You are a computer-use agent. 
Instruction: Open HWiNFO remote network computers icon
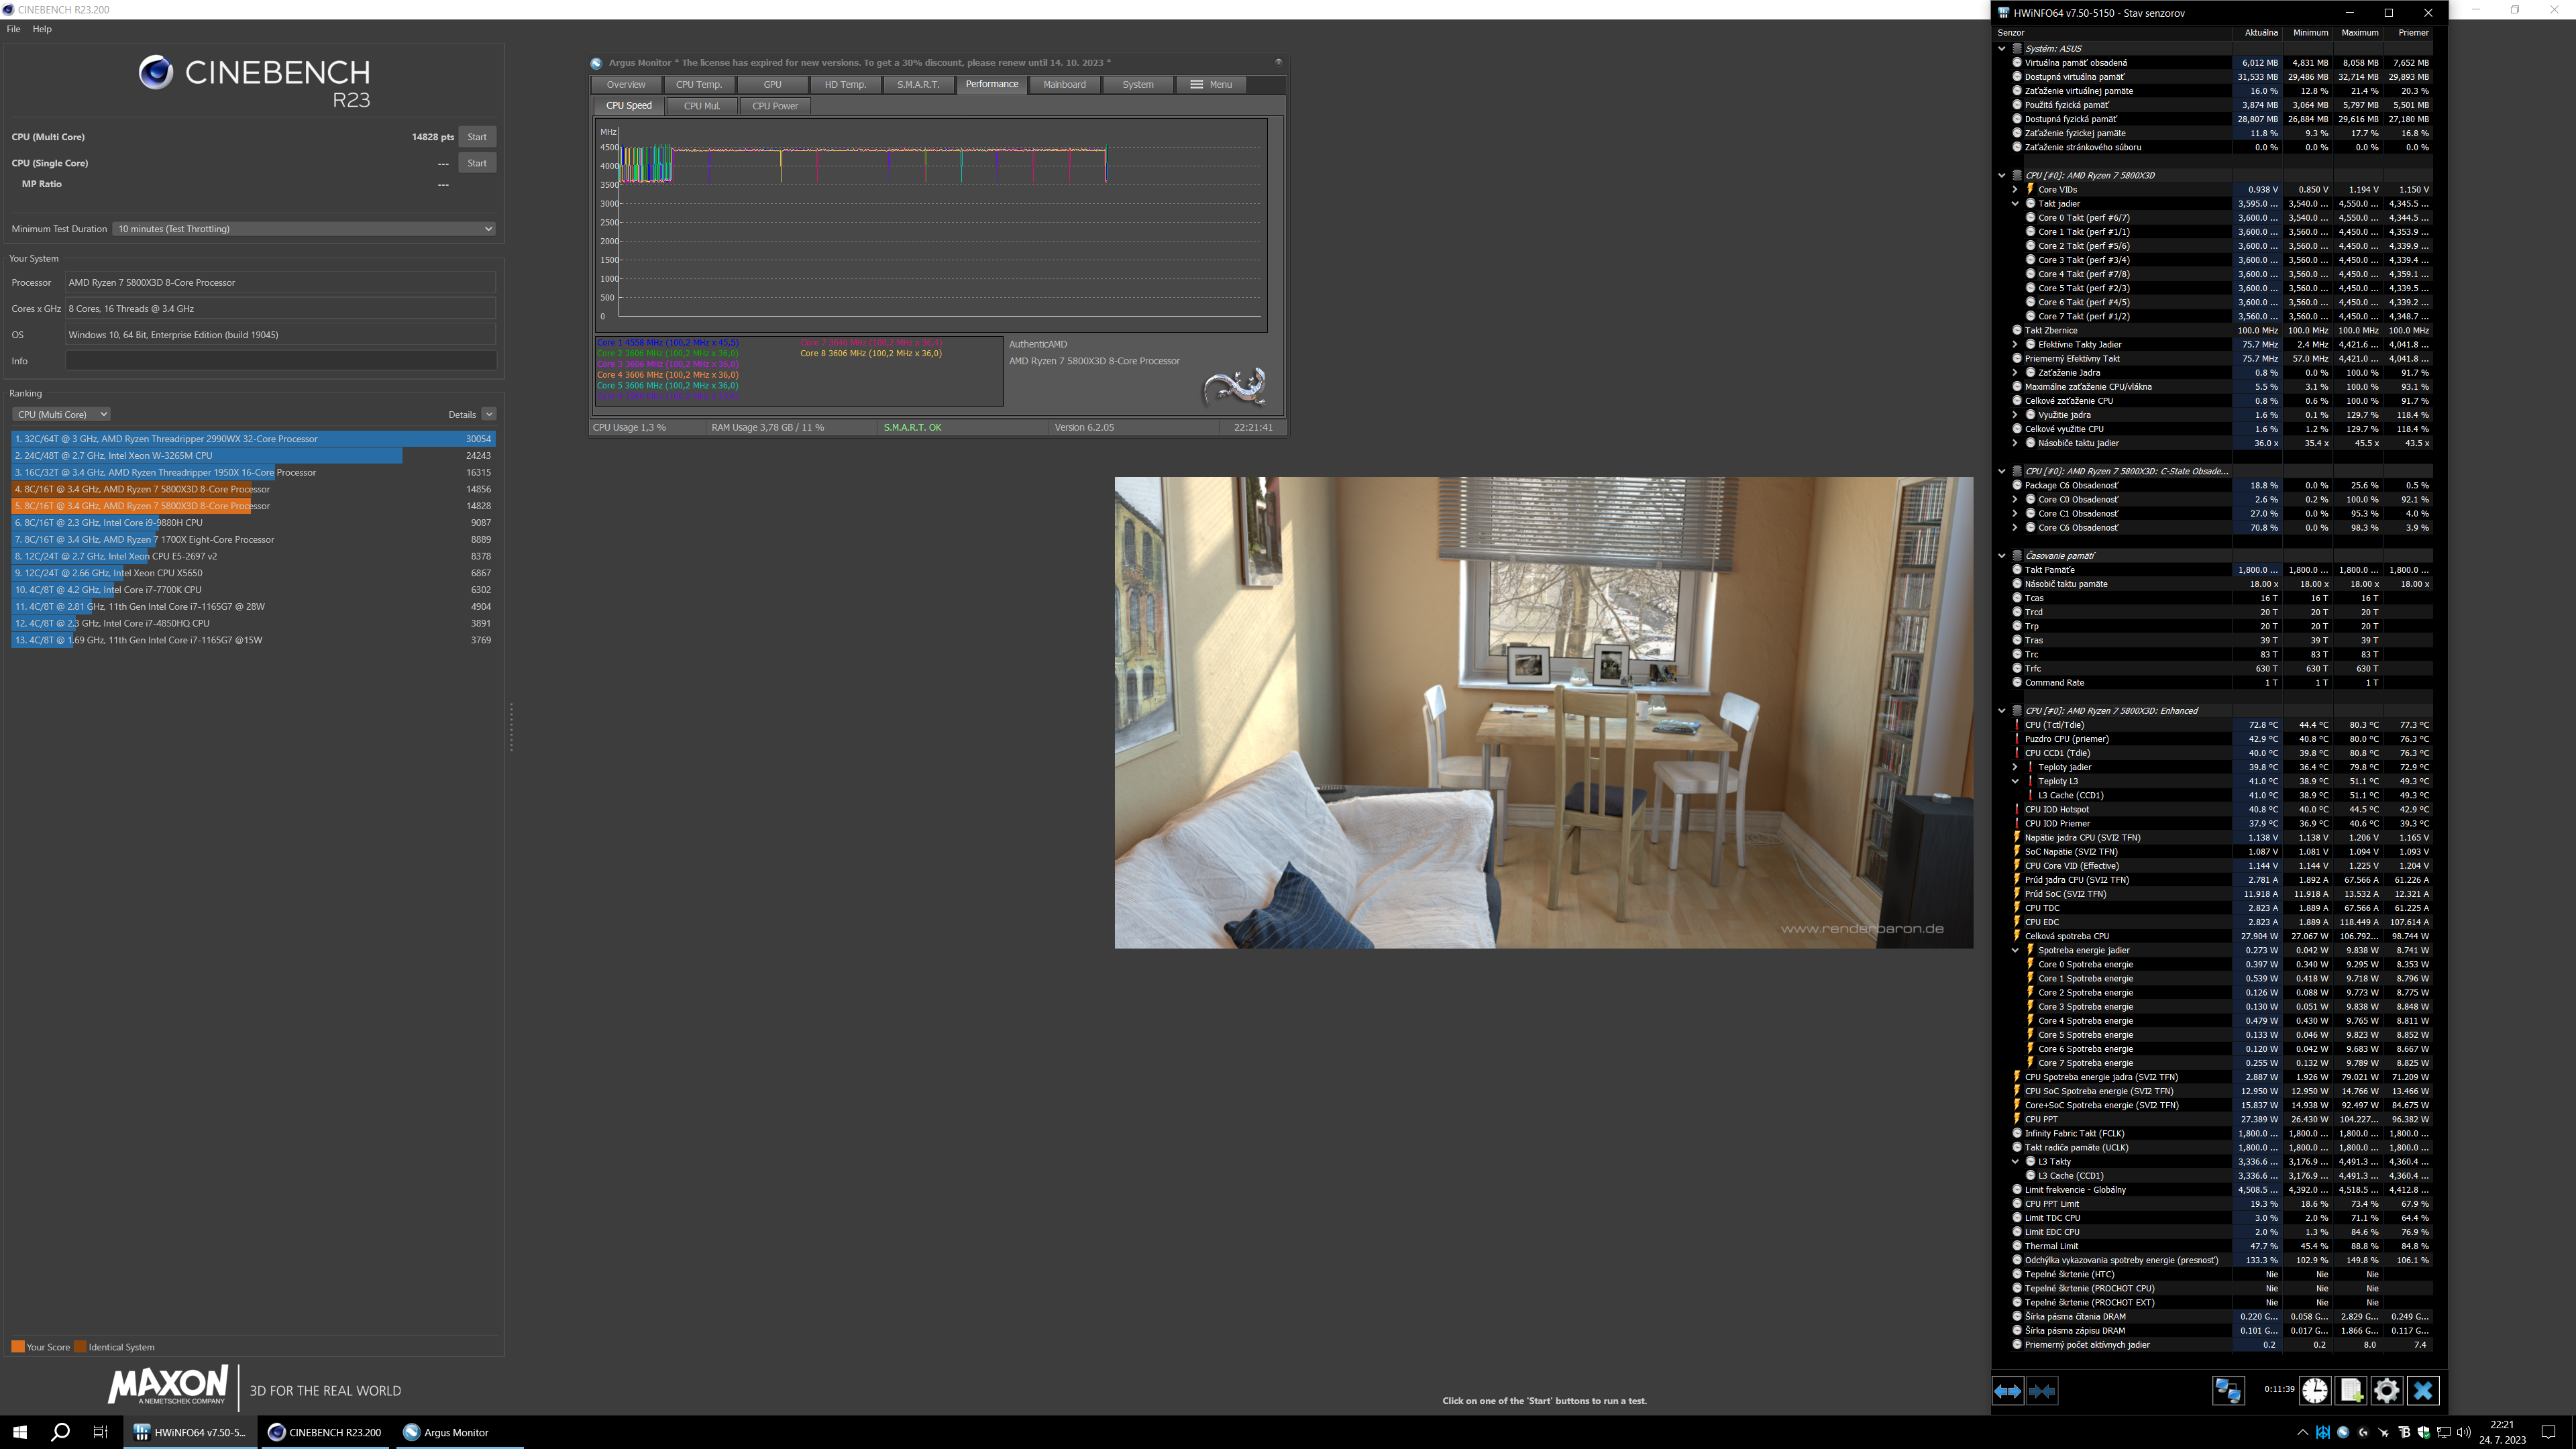[x=2228, y=1391]
